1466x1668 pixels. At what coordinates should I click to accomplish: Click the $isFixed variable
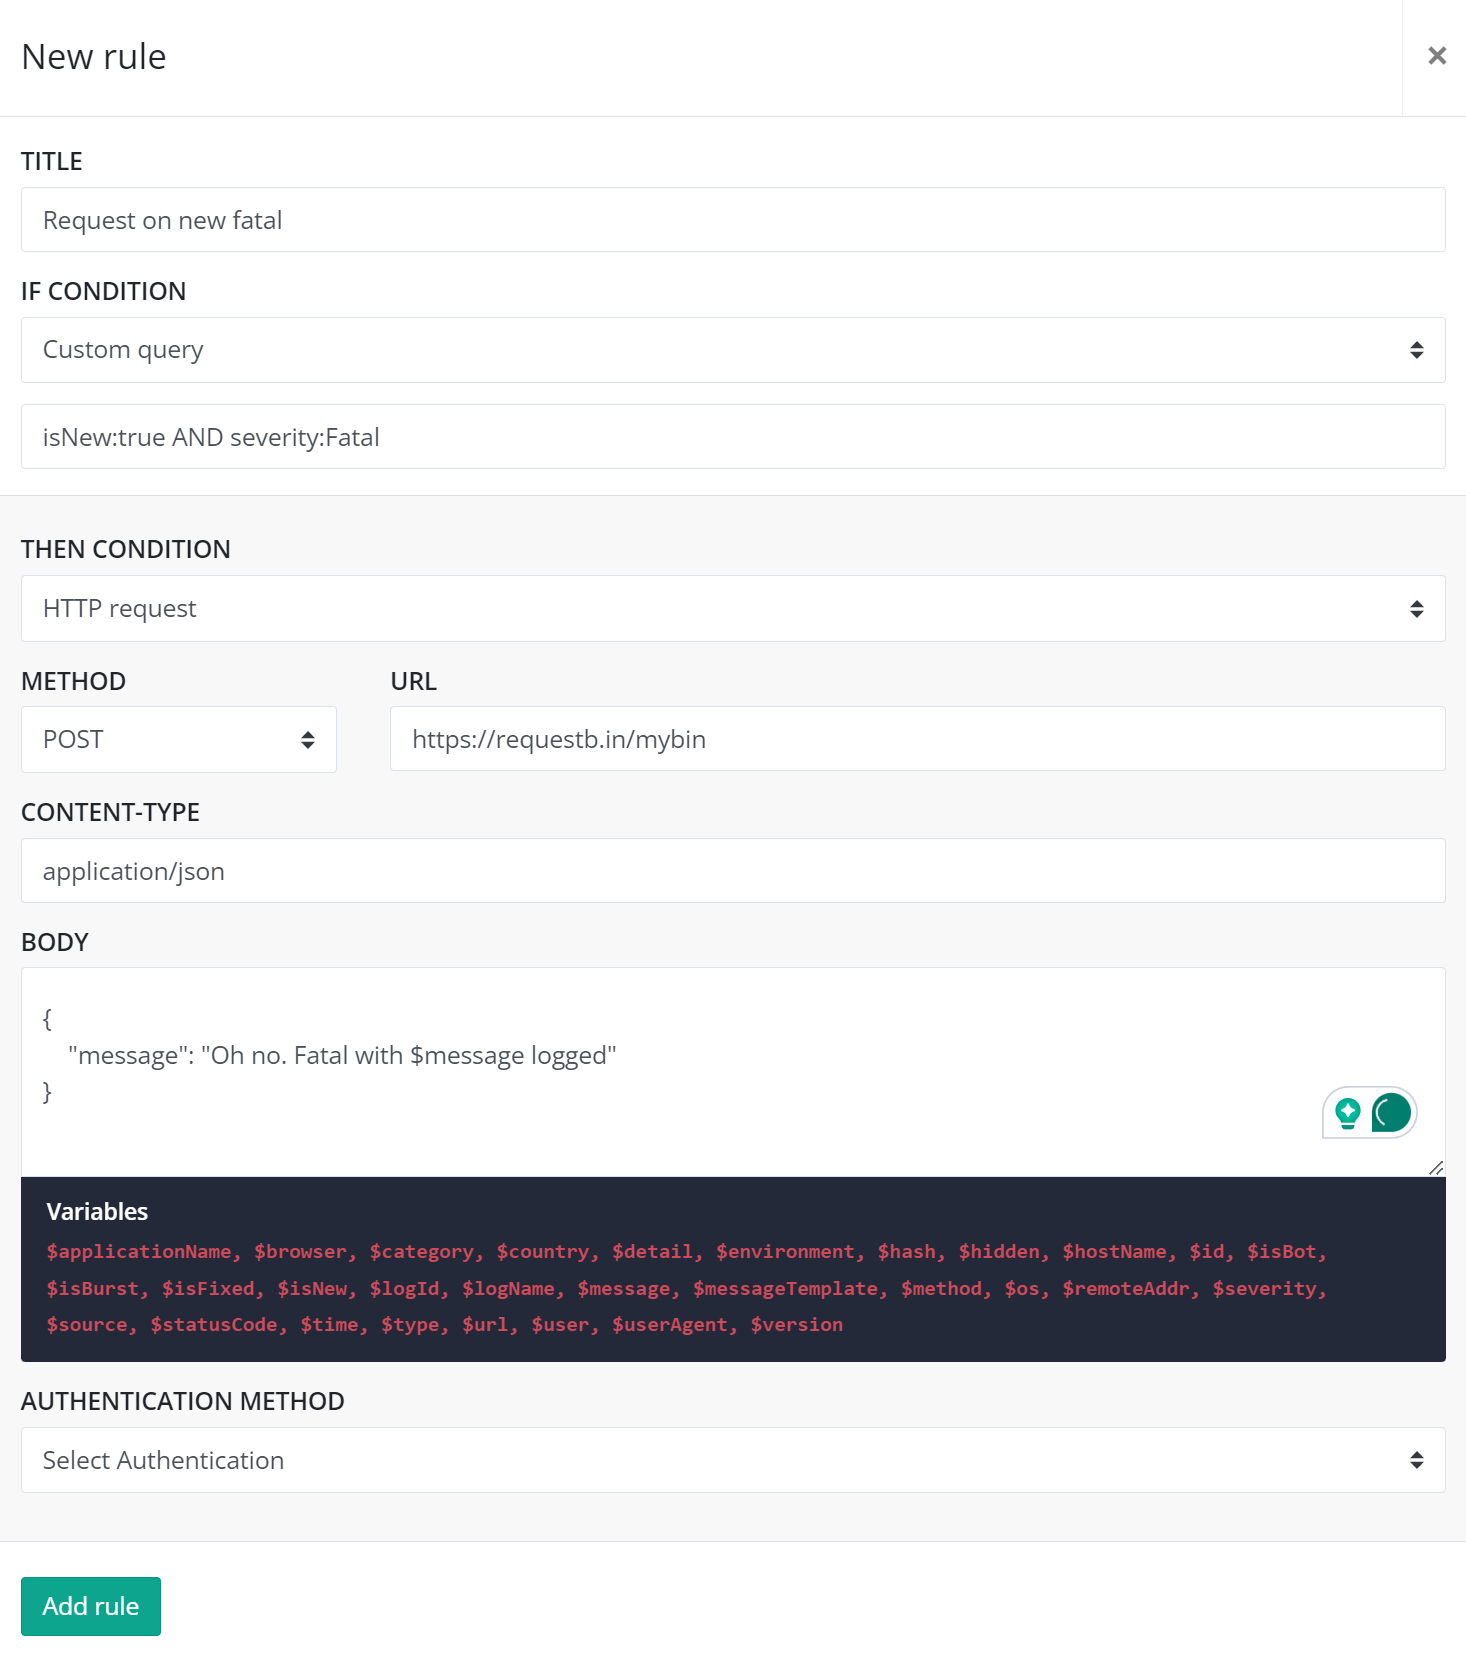click(208, 1289)
